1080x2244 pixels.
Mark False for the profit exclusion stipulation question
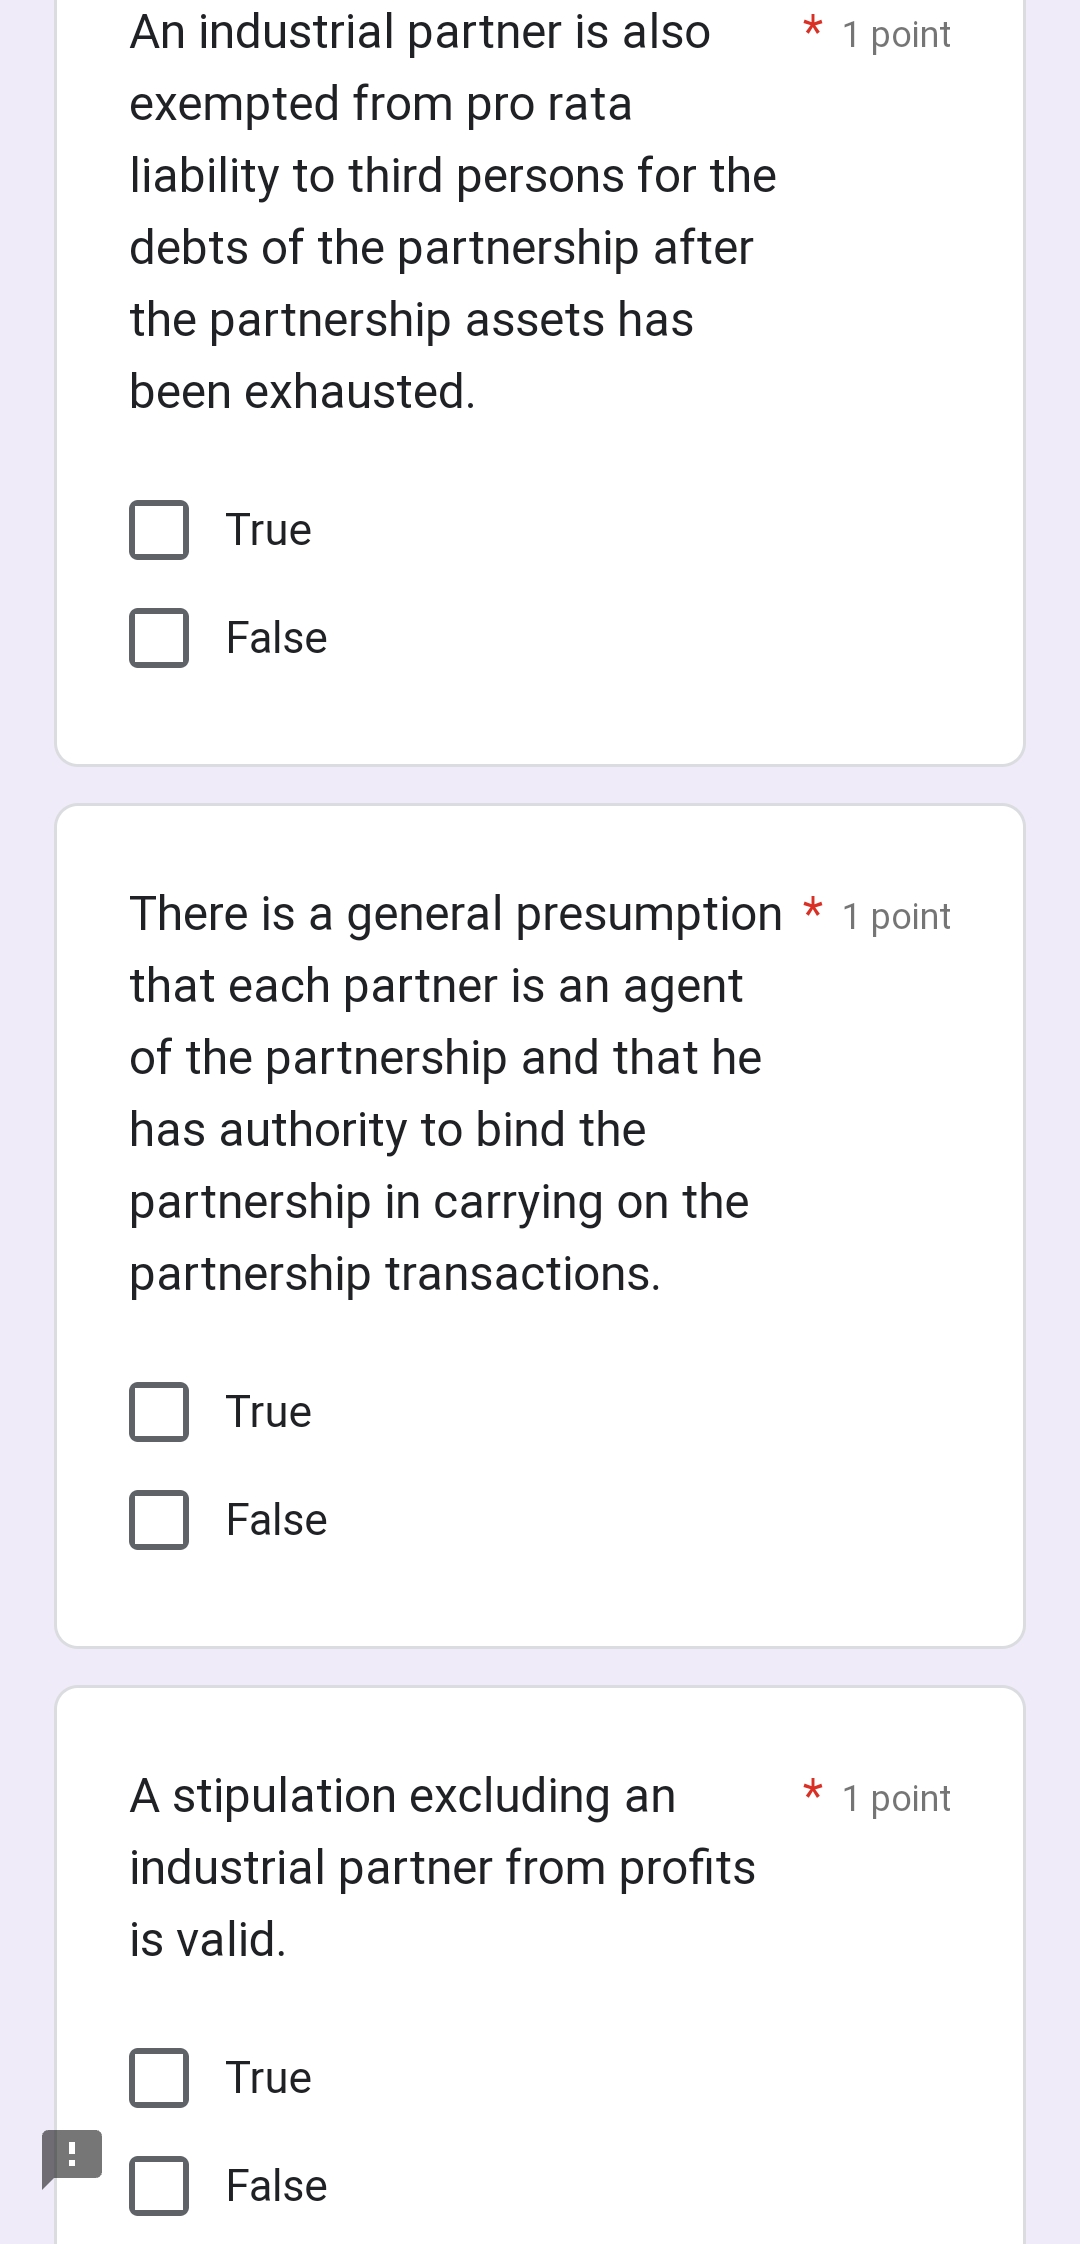click(x=159, y=2184)
